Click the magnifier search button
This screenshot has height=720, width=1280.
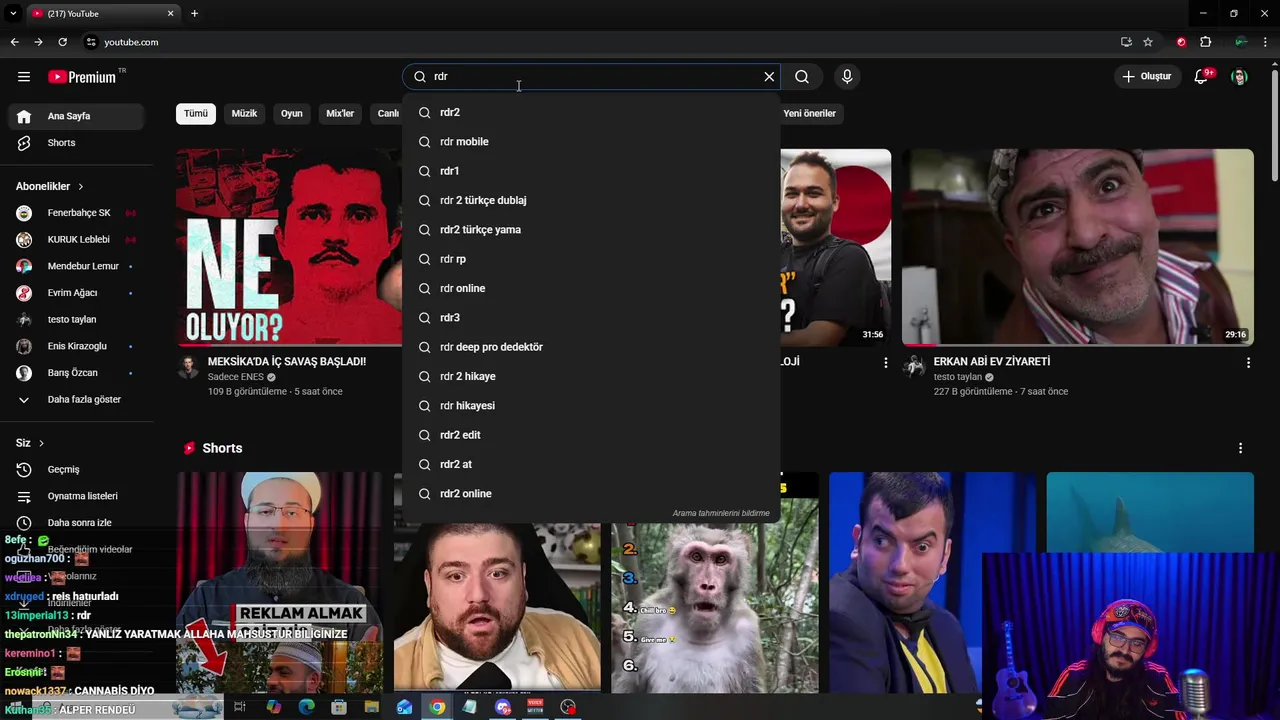pyautogui.click(x=802, y=77)
